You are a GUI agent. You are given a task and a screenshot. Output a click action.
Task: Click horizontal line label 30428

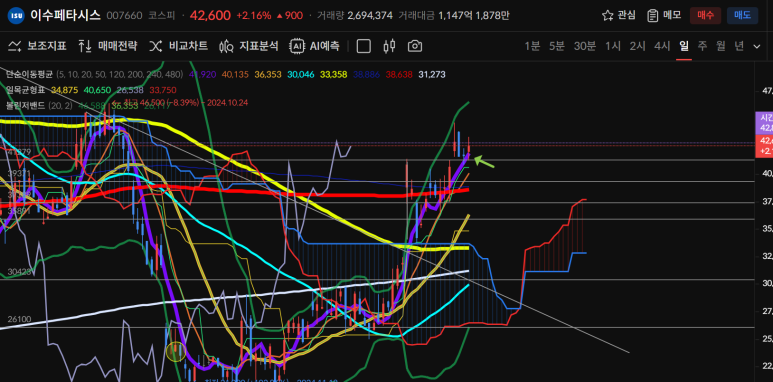pos(20,272)
